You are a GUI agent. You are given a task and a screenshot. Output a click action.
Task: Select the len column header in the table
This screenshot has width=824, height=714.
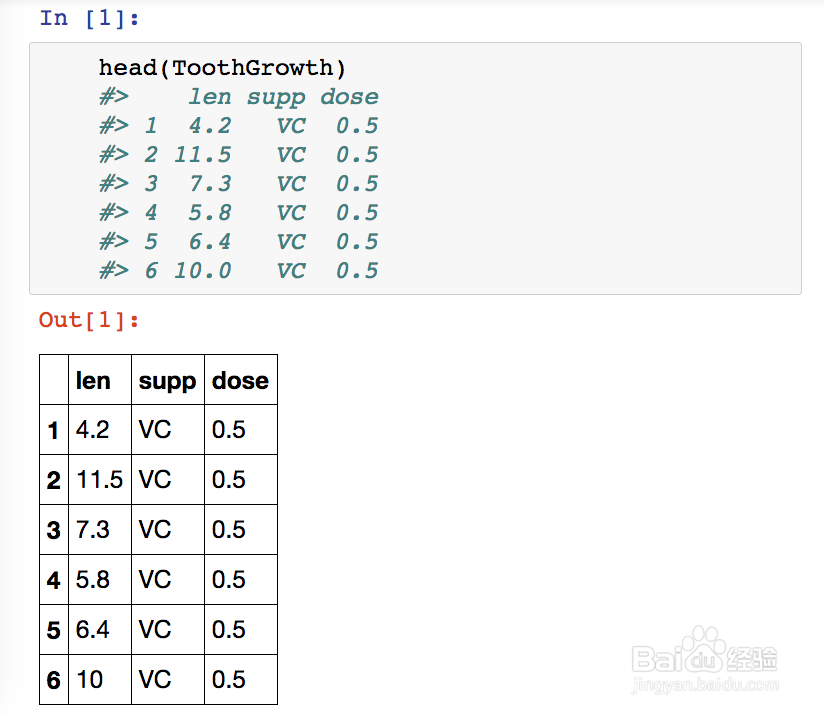pos(93,381)
